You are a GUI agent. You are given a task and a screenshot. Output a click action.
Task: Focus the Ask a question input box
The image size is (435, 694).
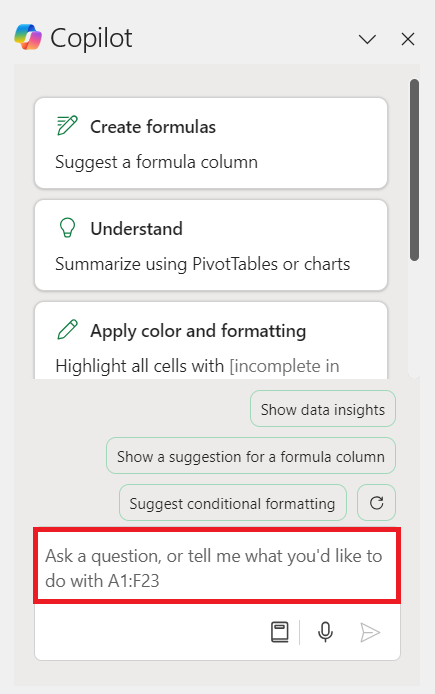(217, 567)
